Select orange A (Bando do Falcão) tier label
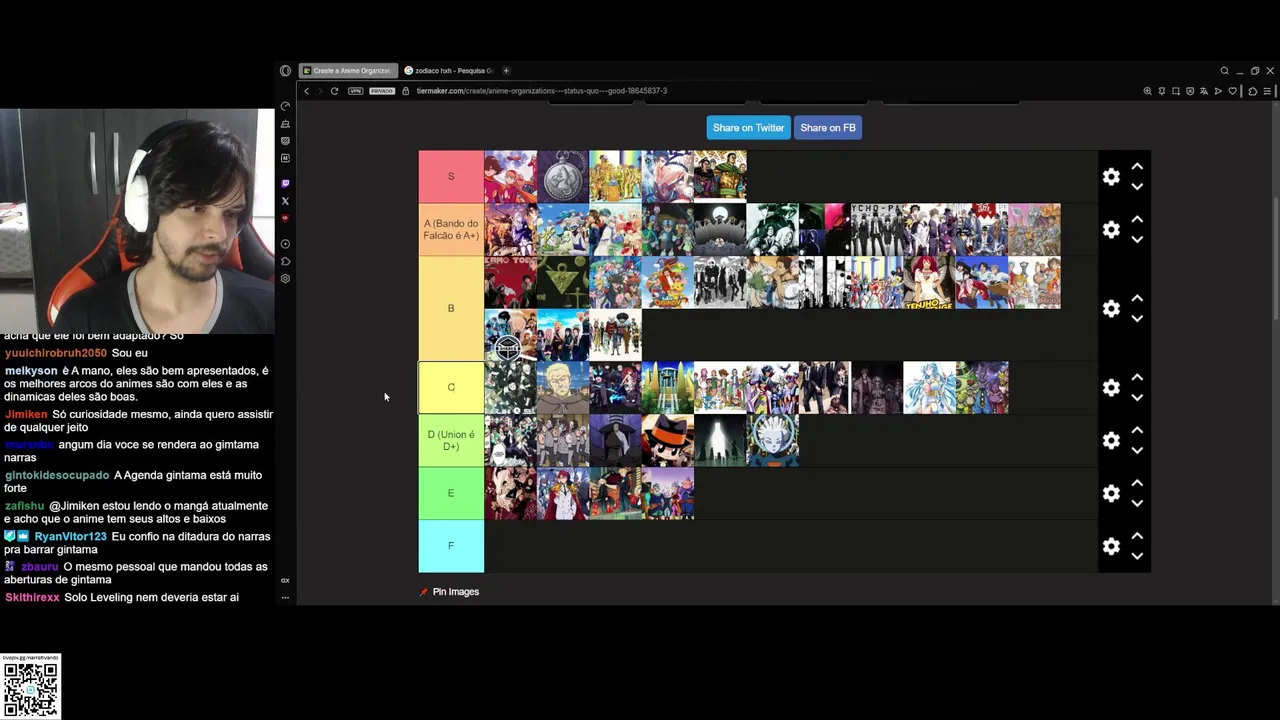This screenshot has width=1280, height=720. tap(451, 230)
